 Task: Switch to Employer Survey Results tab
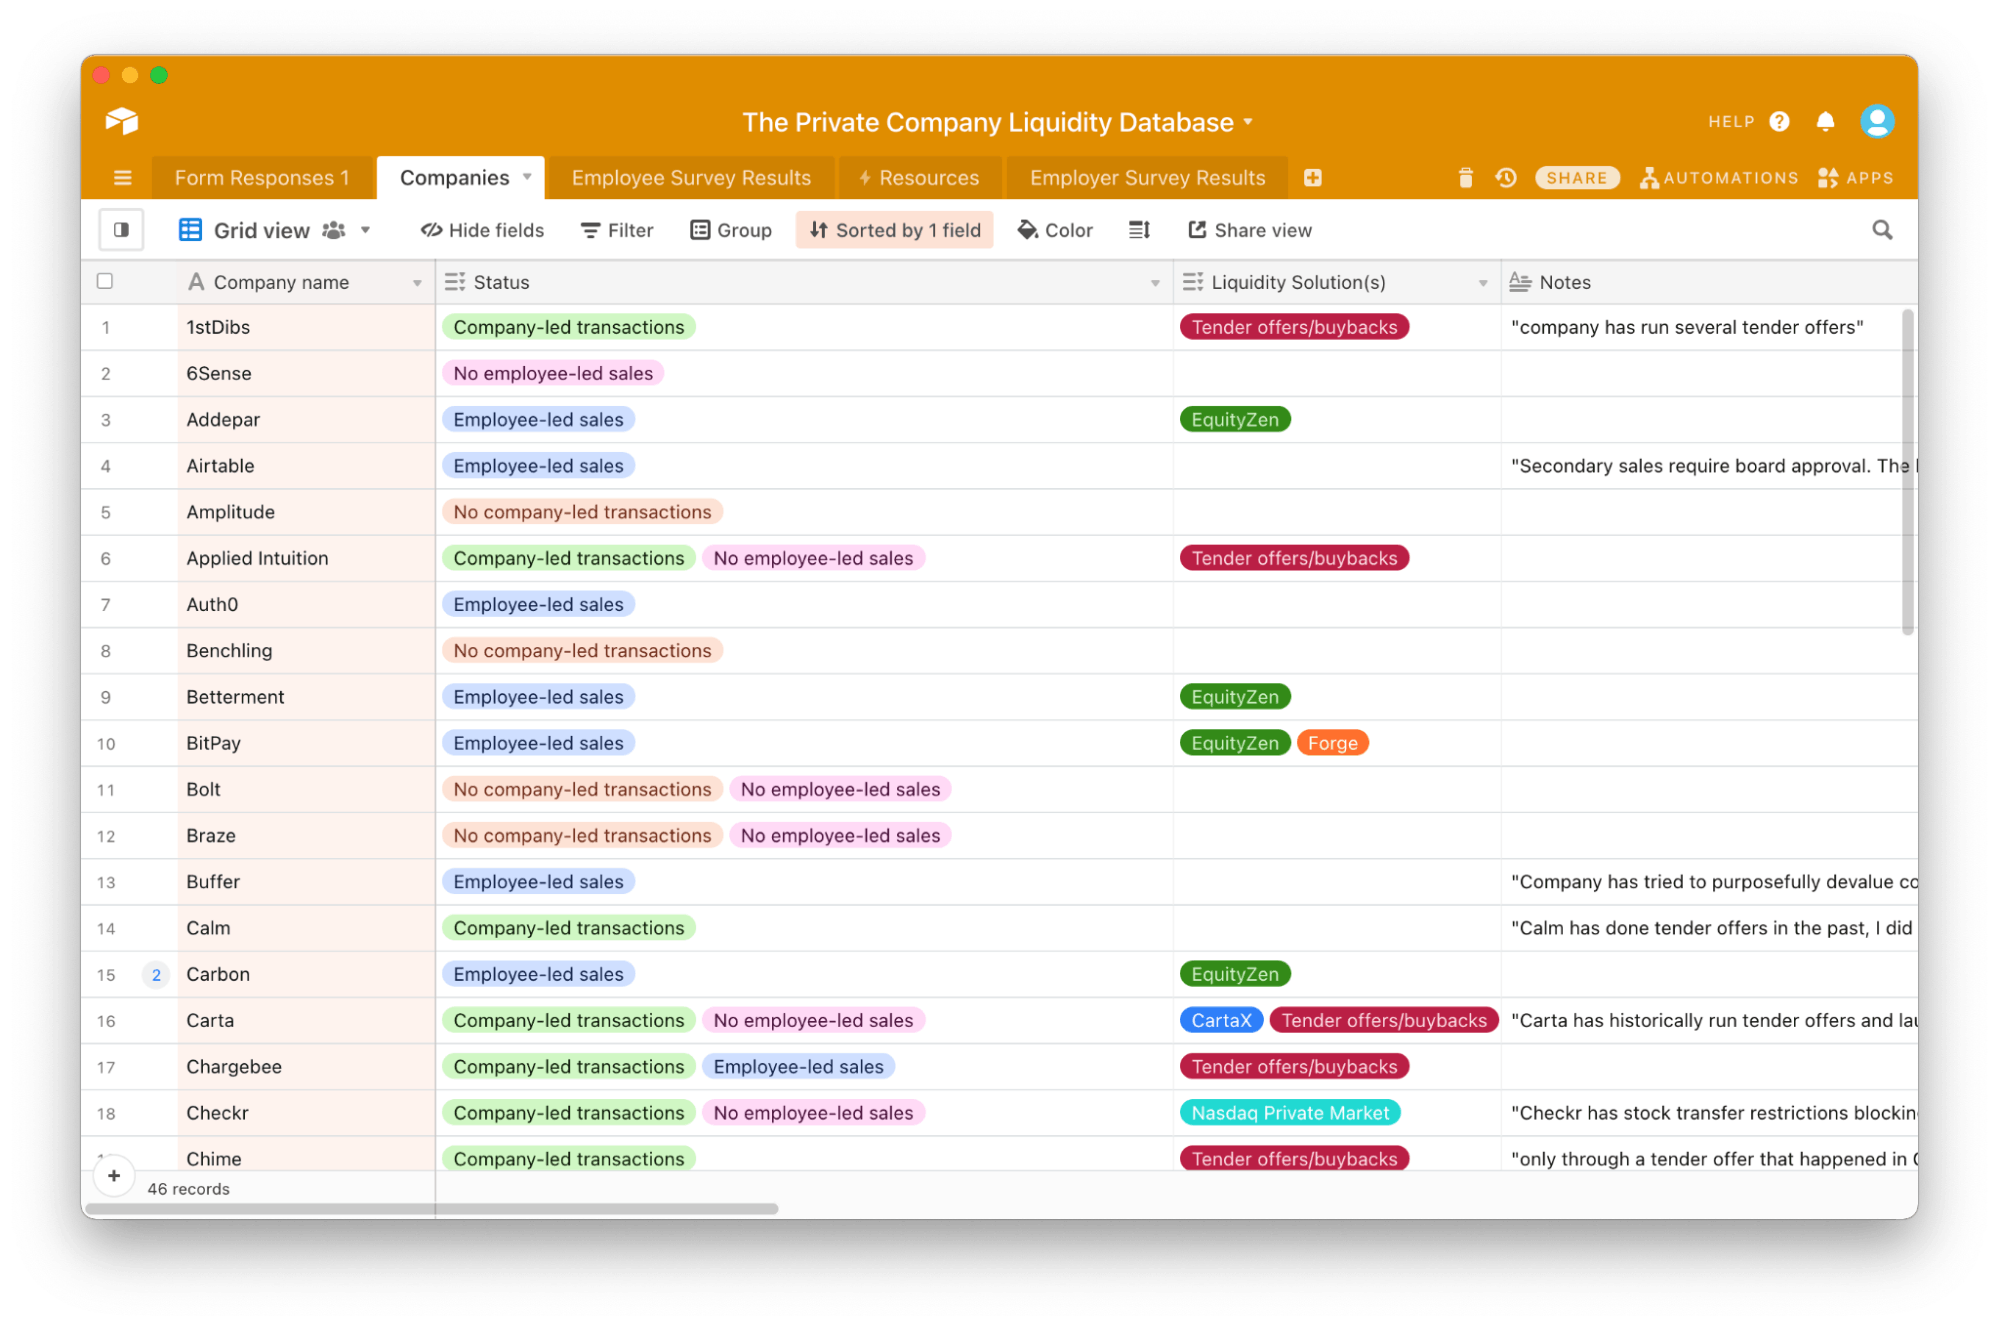tap(1147, 178)
